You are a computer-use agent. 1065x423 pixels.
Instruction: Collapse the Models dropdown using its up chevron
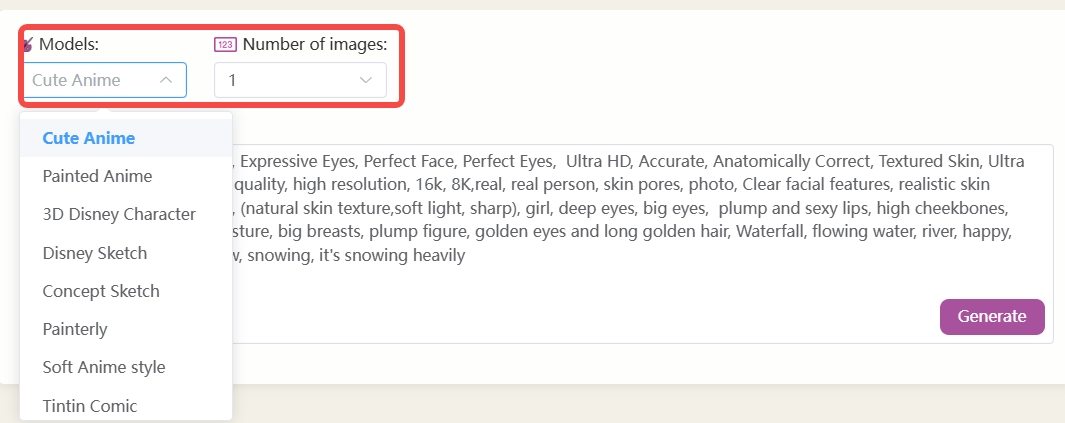(166, 80)
